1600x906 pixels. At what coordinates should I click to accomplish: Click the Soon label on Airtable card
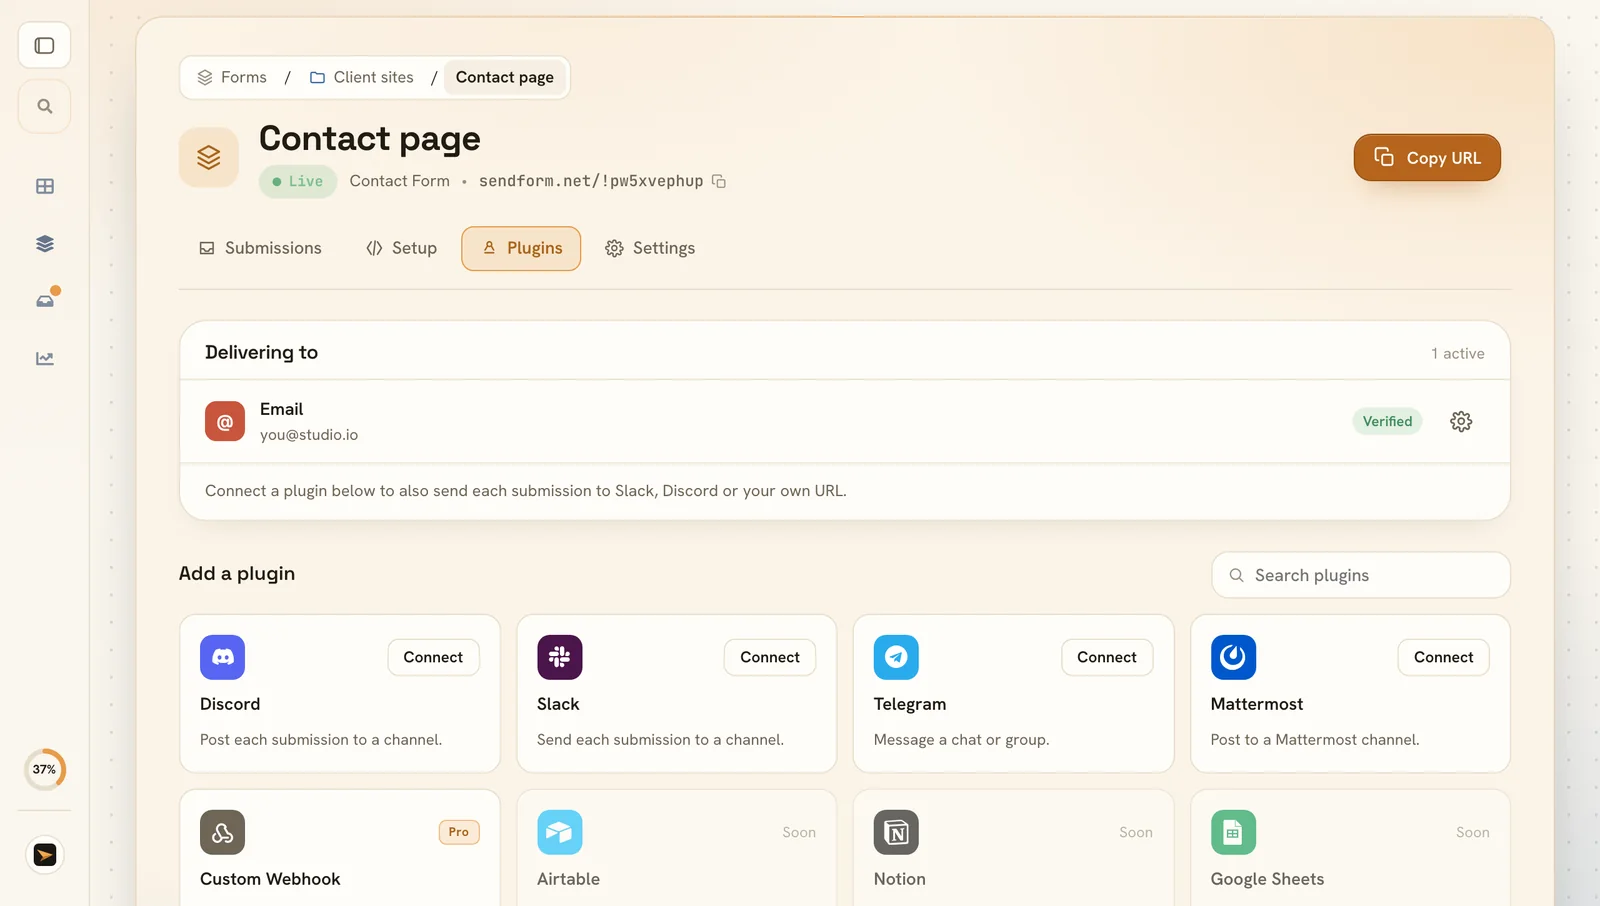pos(799,832)
